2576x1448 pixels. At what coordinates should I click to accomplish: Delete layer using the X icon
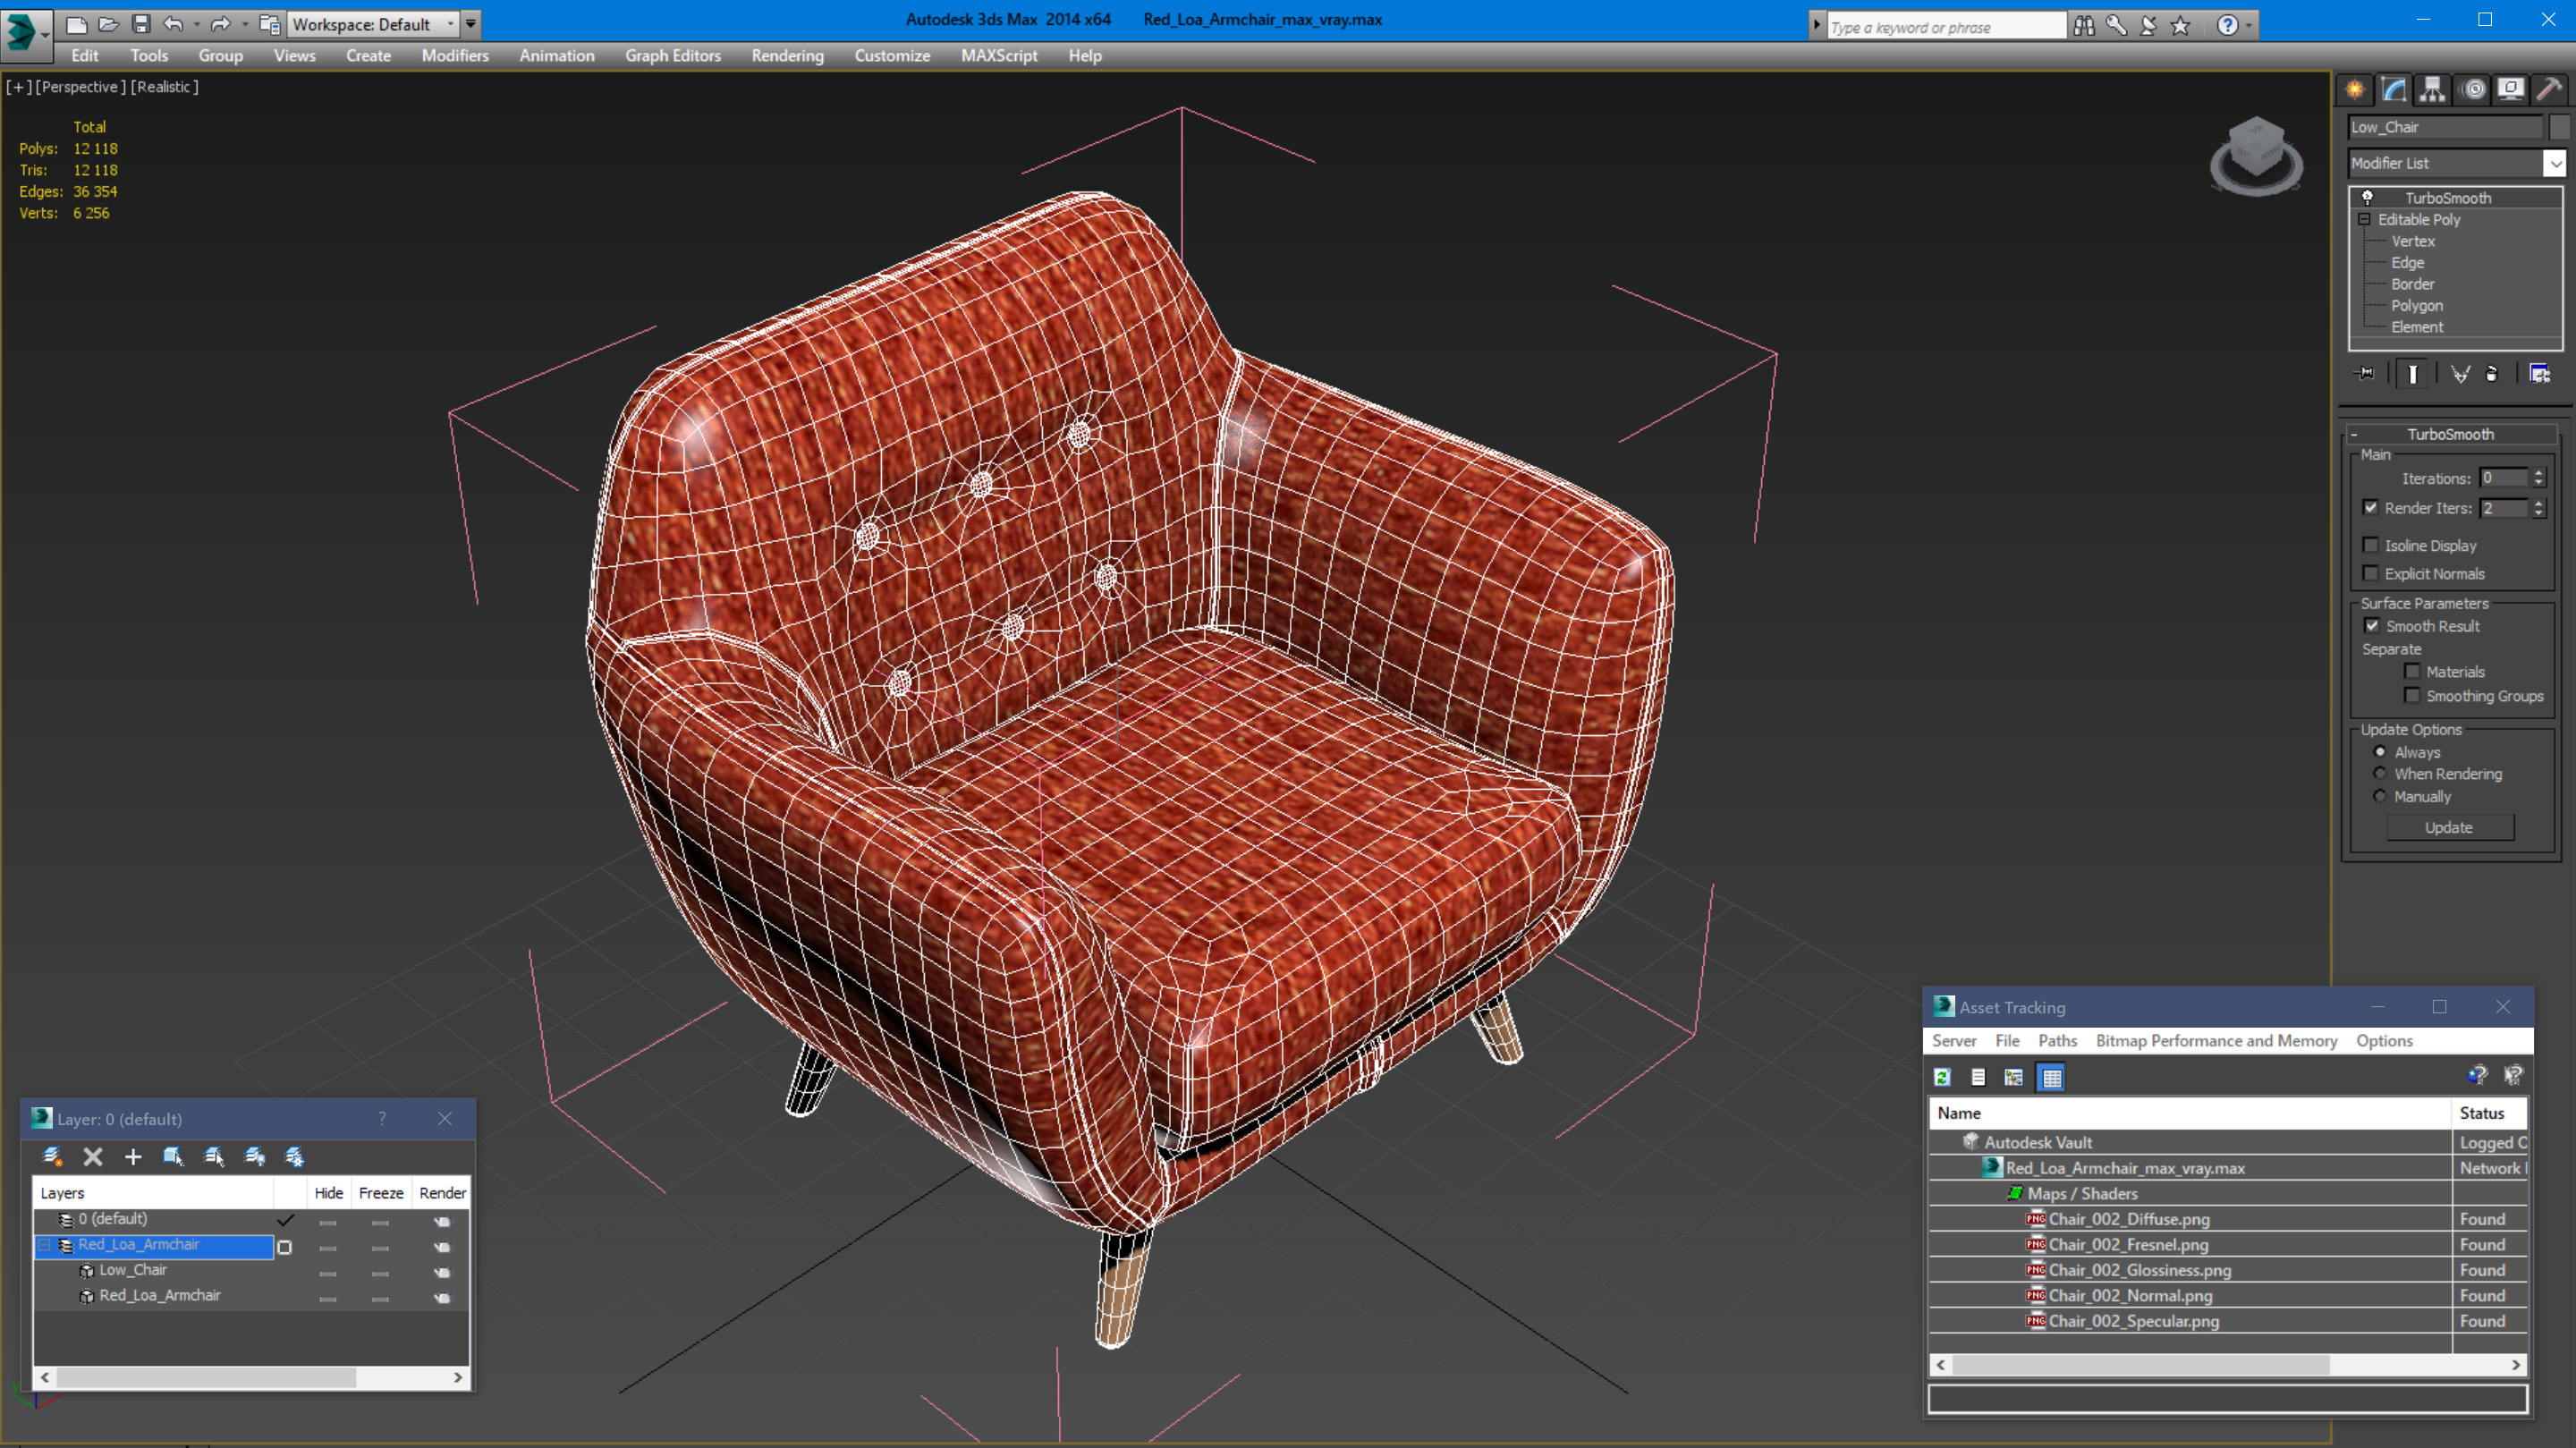[x=93, y=1157]
